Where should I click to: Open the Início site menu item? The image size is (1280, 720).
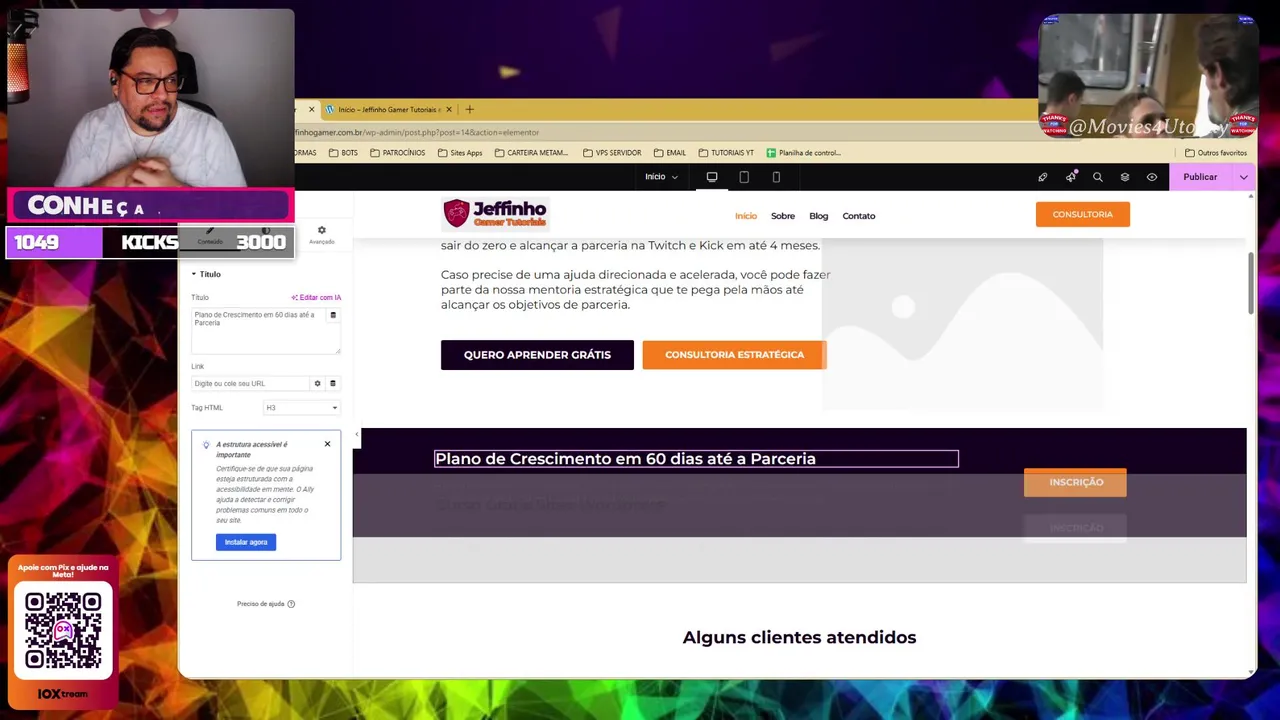coord(746,216)
